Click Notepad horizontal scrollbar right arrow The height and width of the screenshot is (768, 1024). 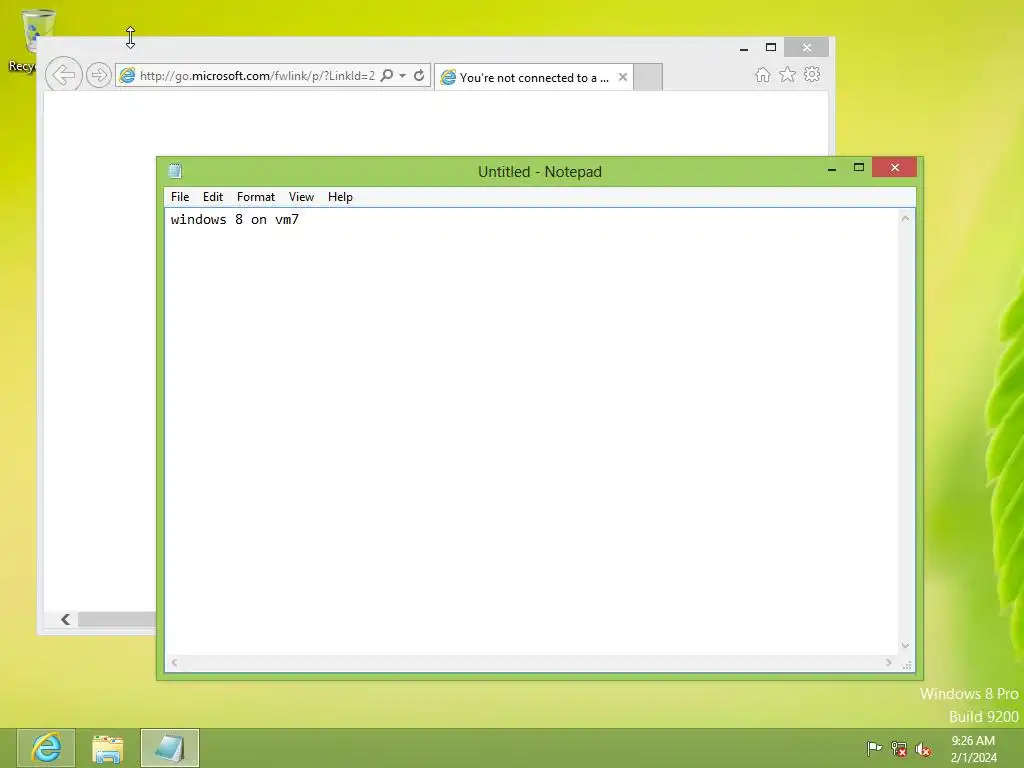click(888, 663)
